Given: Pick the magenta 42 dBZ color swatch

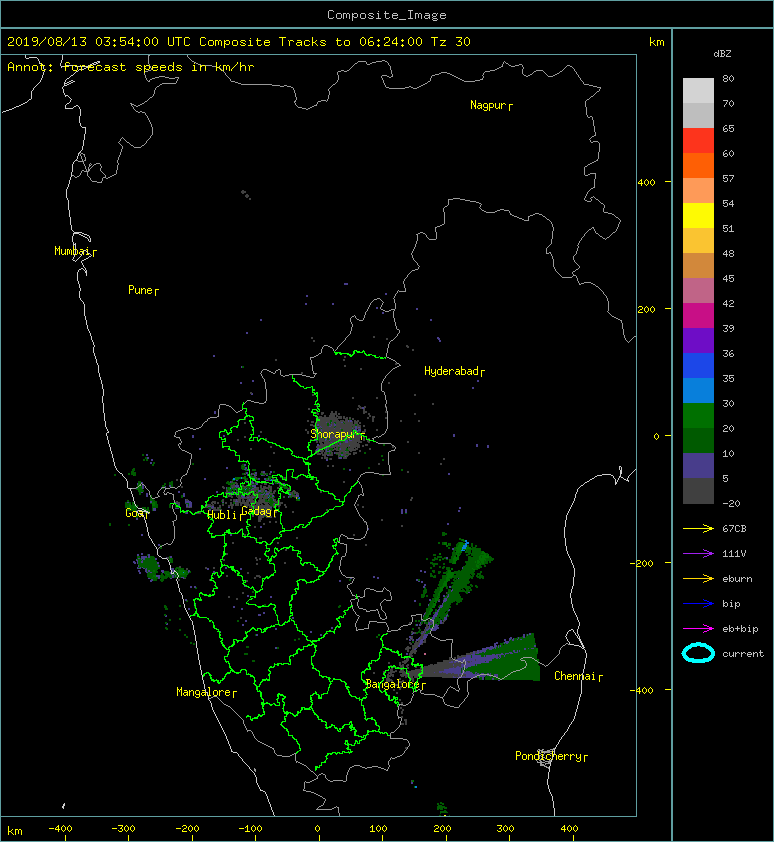Looking at the screenshot, I should (698, 316).
